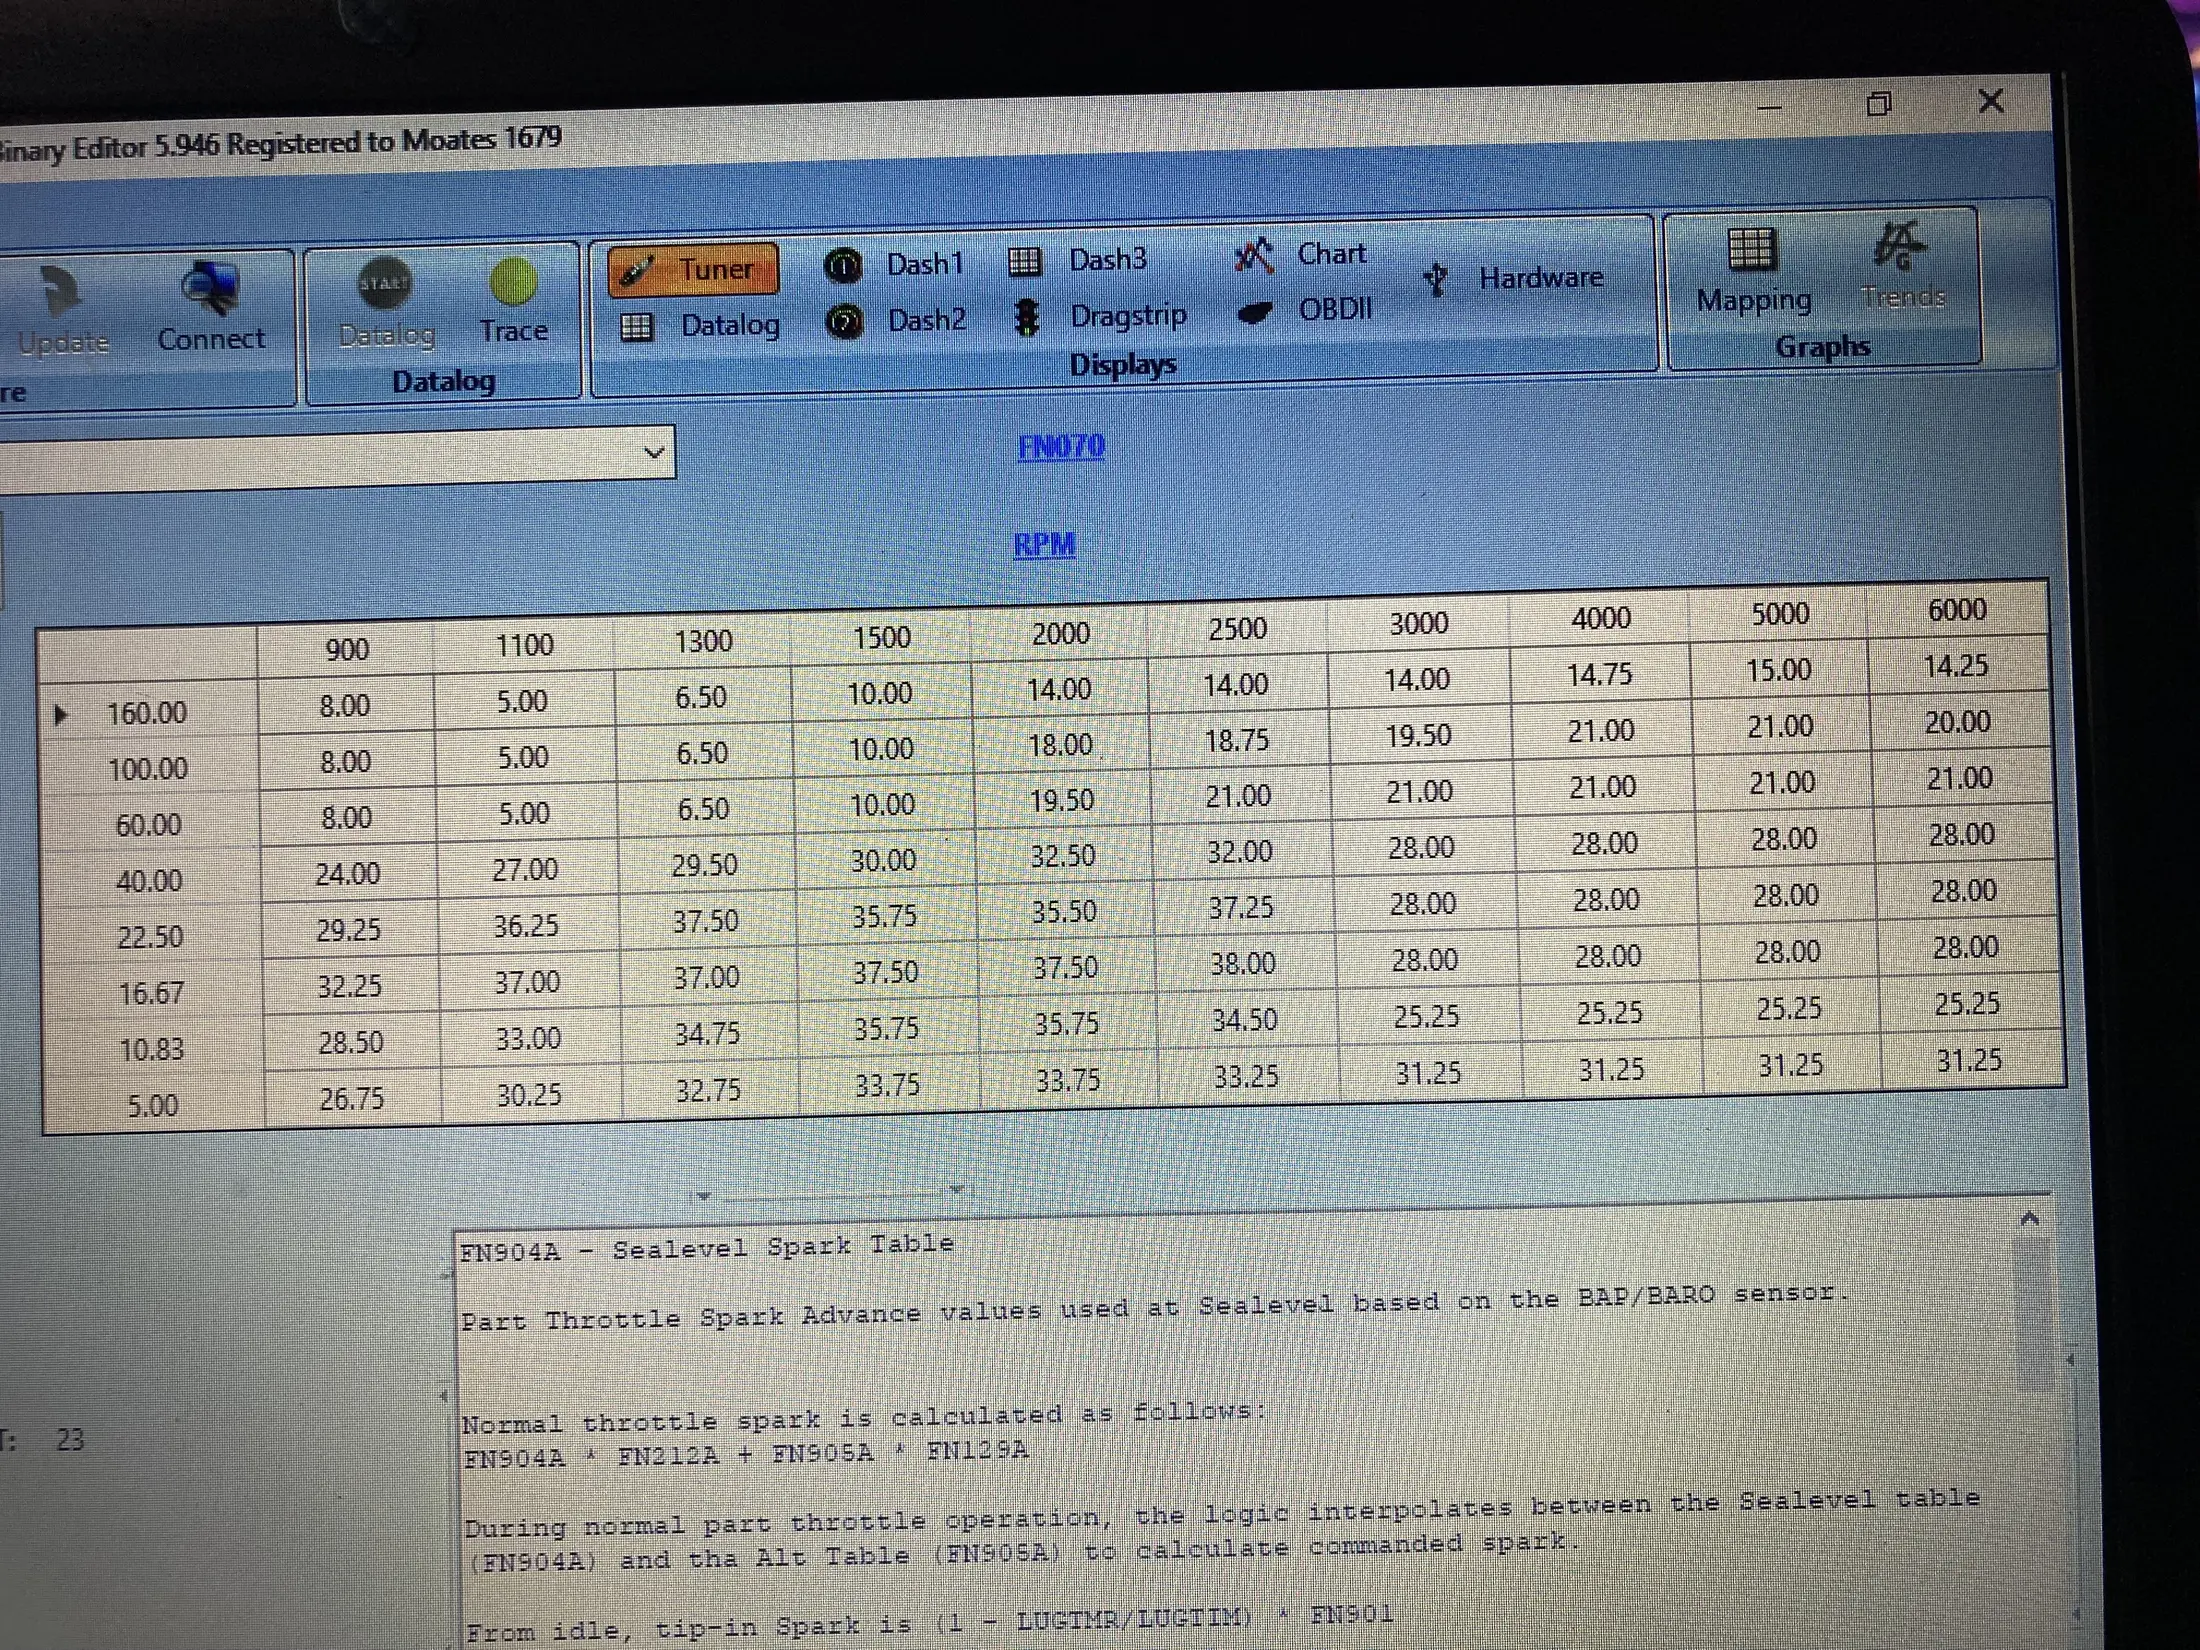
Task: Click the description panel scroll up arrow
Action: [x=2029, y=1218]
